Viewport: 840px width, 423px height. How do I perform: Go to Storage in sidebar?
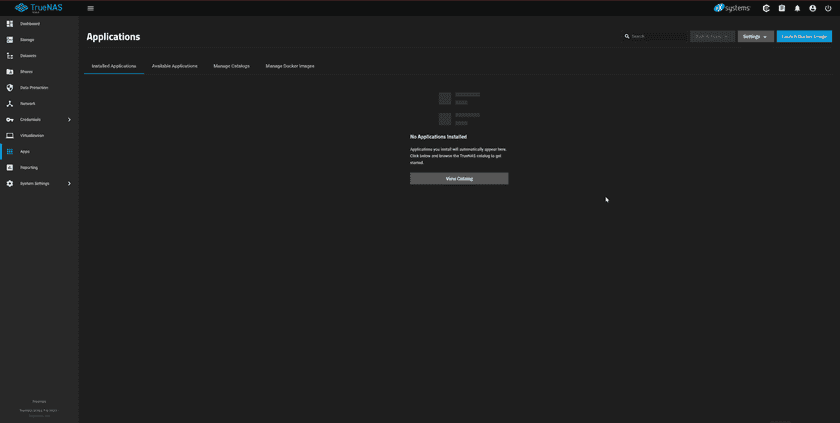(x=27, y=40)
